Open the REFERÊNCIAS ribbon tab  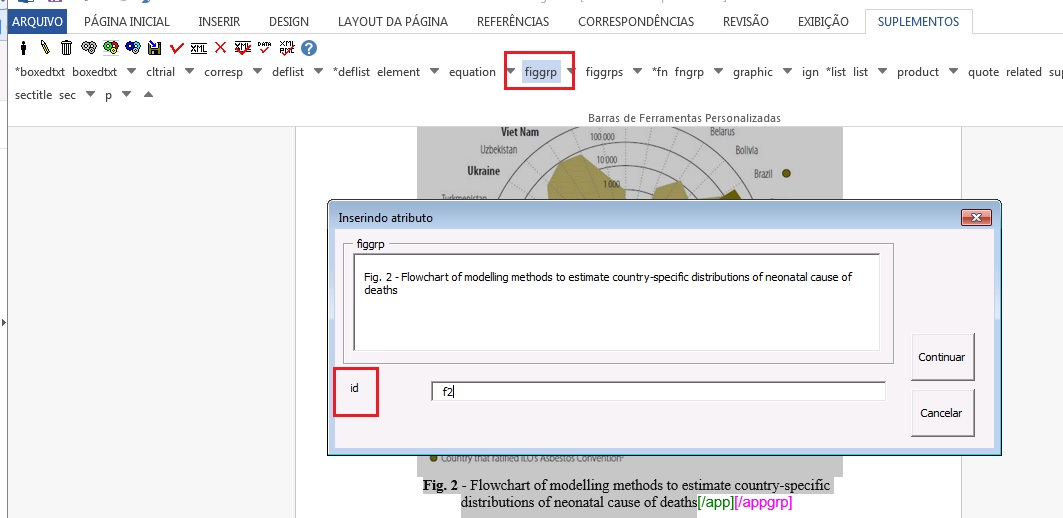point(512,21)
